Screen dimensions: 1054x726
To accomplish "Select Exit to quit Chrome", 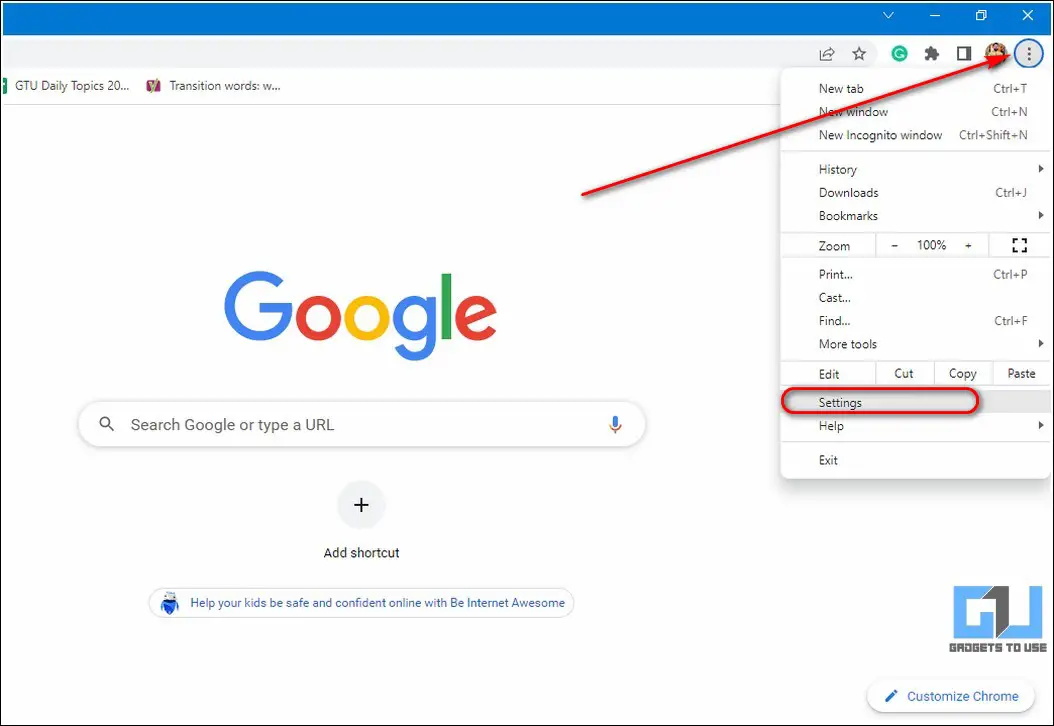I will (x=915, y=460).
